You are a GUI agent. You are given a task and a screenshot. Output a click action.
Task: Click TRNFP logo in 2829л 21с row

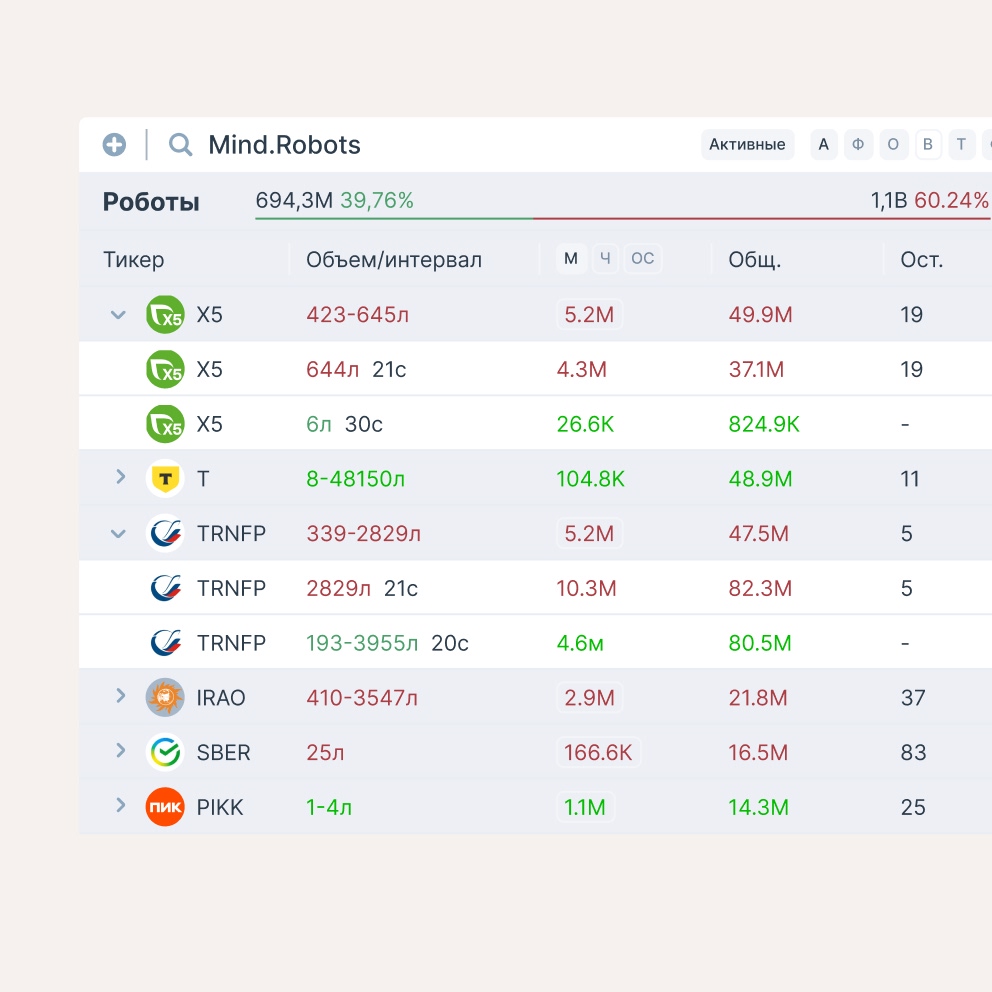pyautogui.click(x=166, y=588)
